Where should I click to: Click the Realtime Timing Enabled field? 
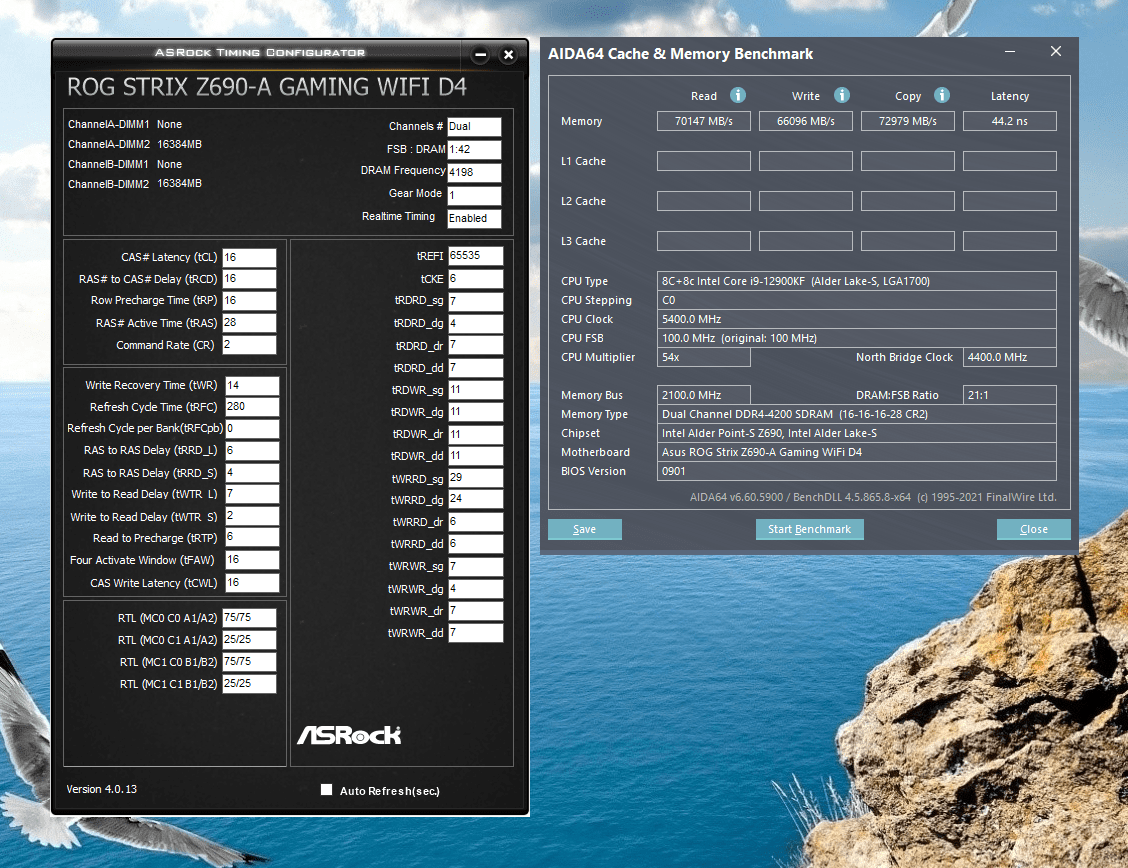474,219
